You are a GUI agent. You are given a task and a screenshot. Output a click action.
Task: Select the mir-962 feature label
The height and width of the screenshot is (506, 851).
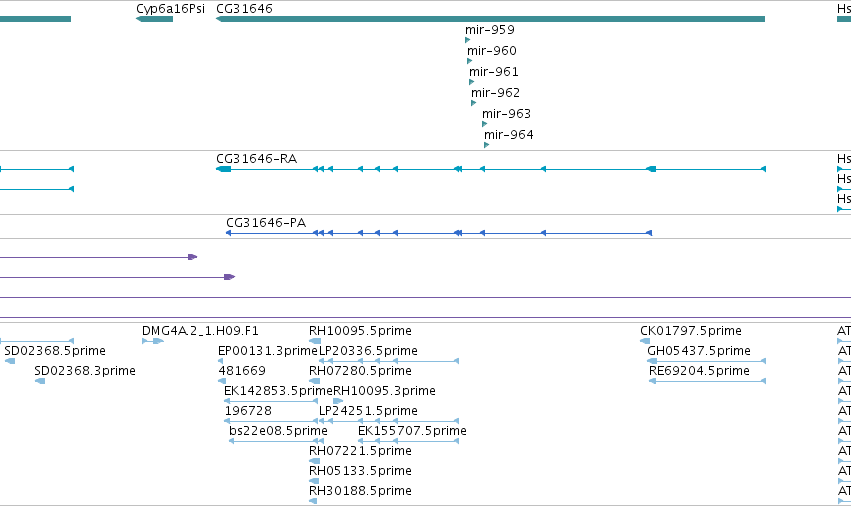coord(496,93)
